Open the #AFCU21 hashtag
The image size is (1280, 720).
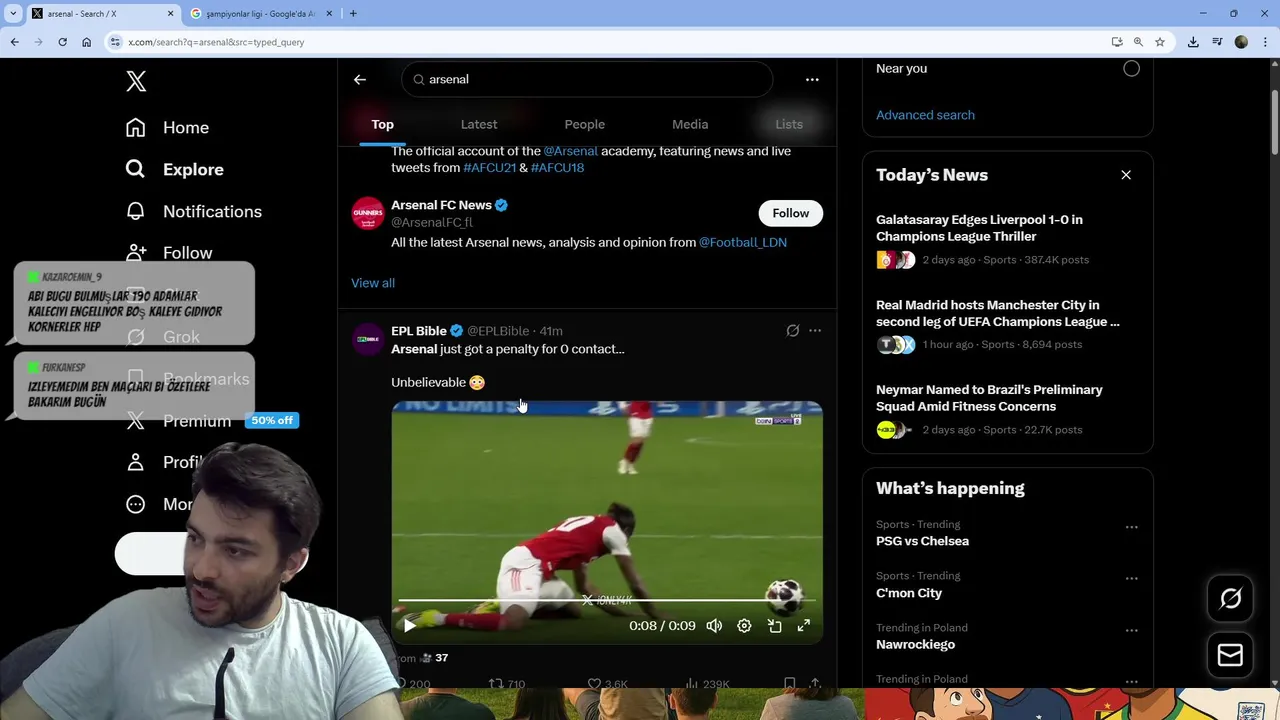[x=489, y=168]
